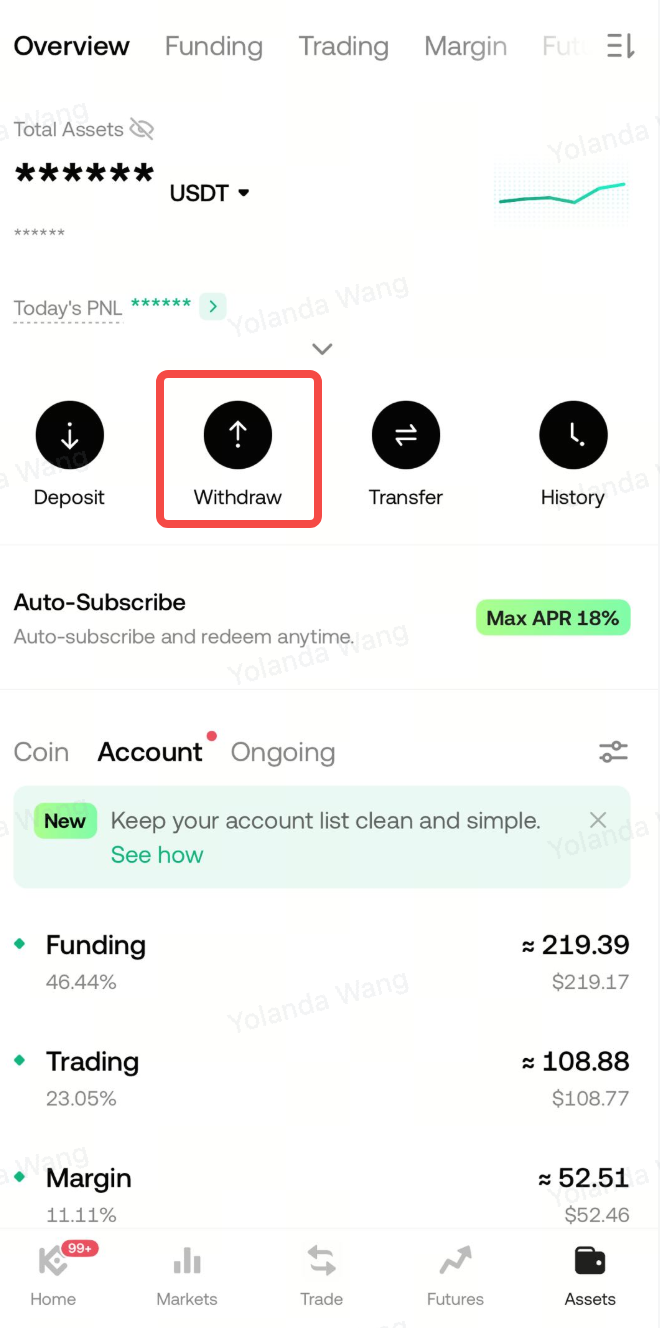This screenshot has height=1328, width=660.
Task: Open the USDT currency dropdown
Action: [209, 193]
